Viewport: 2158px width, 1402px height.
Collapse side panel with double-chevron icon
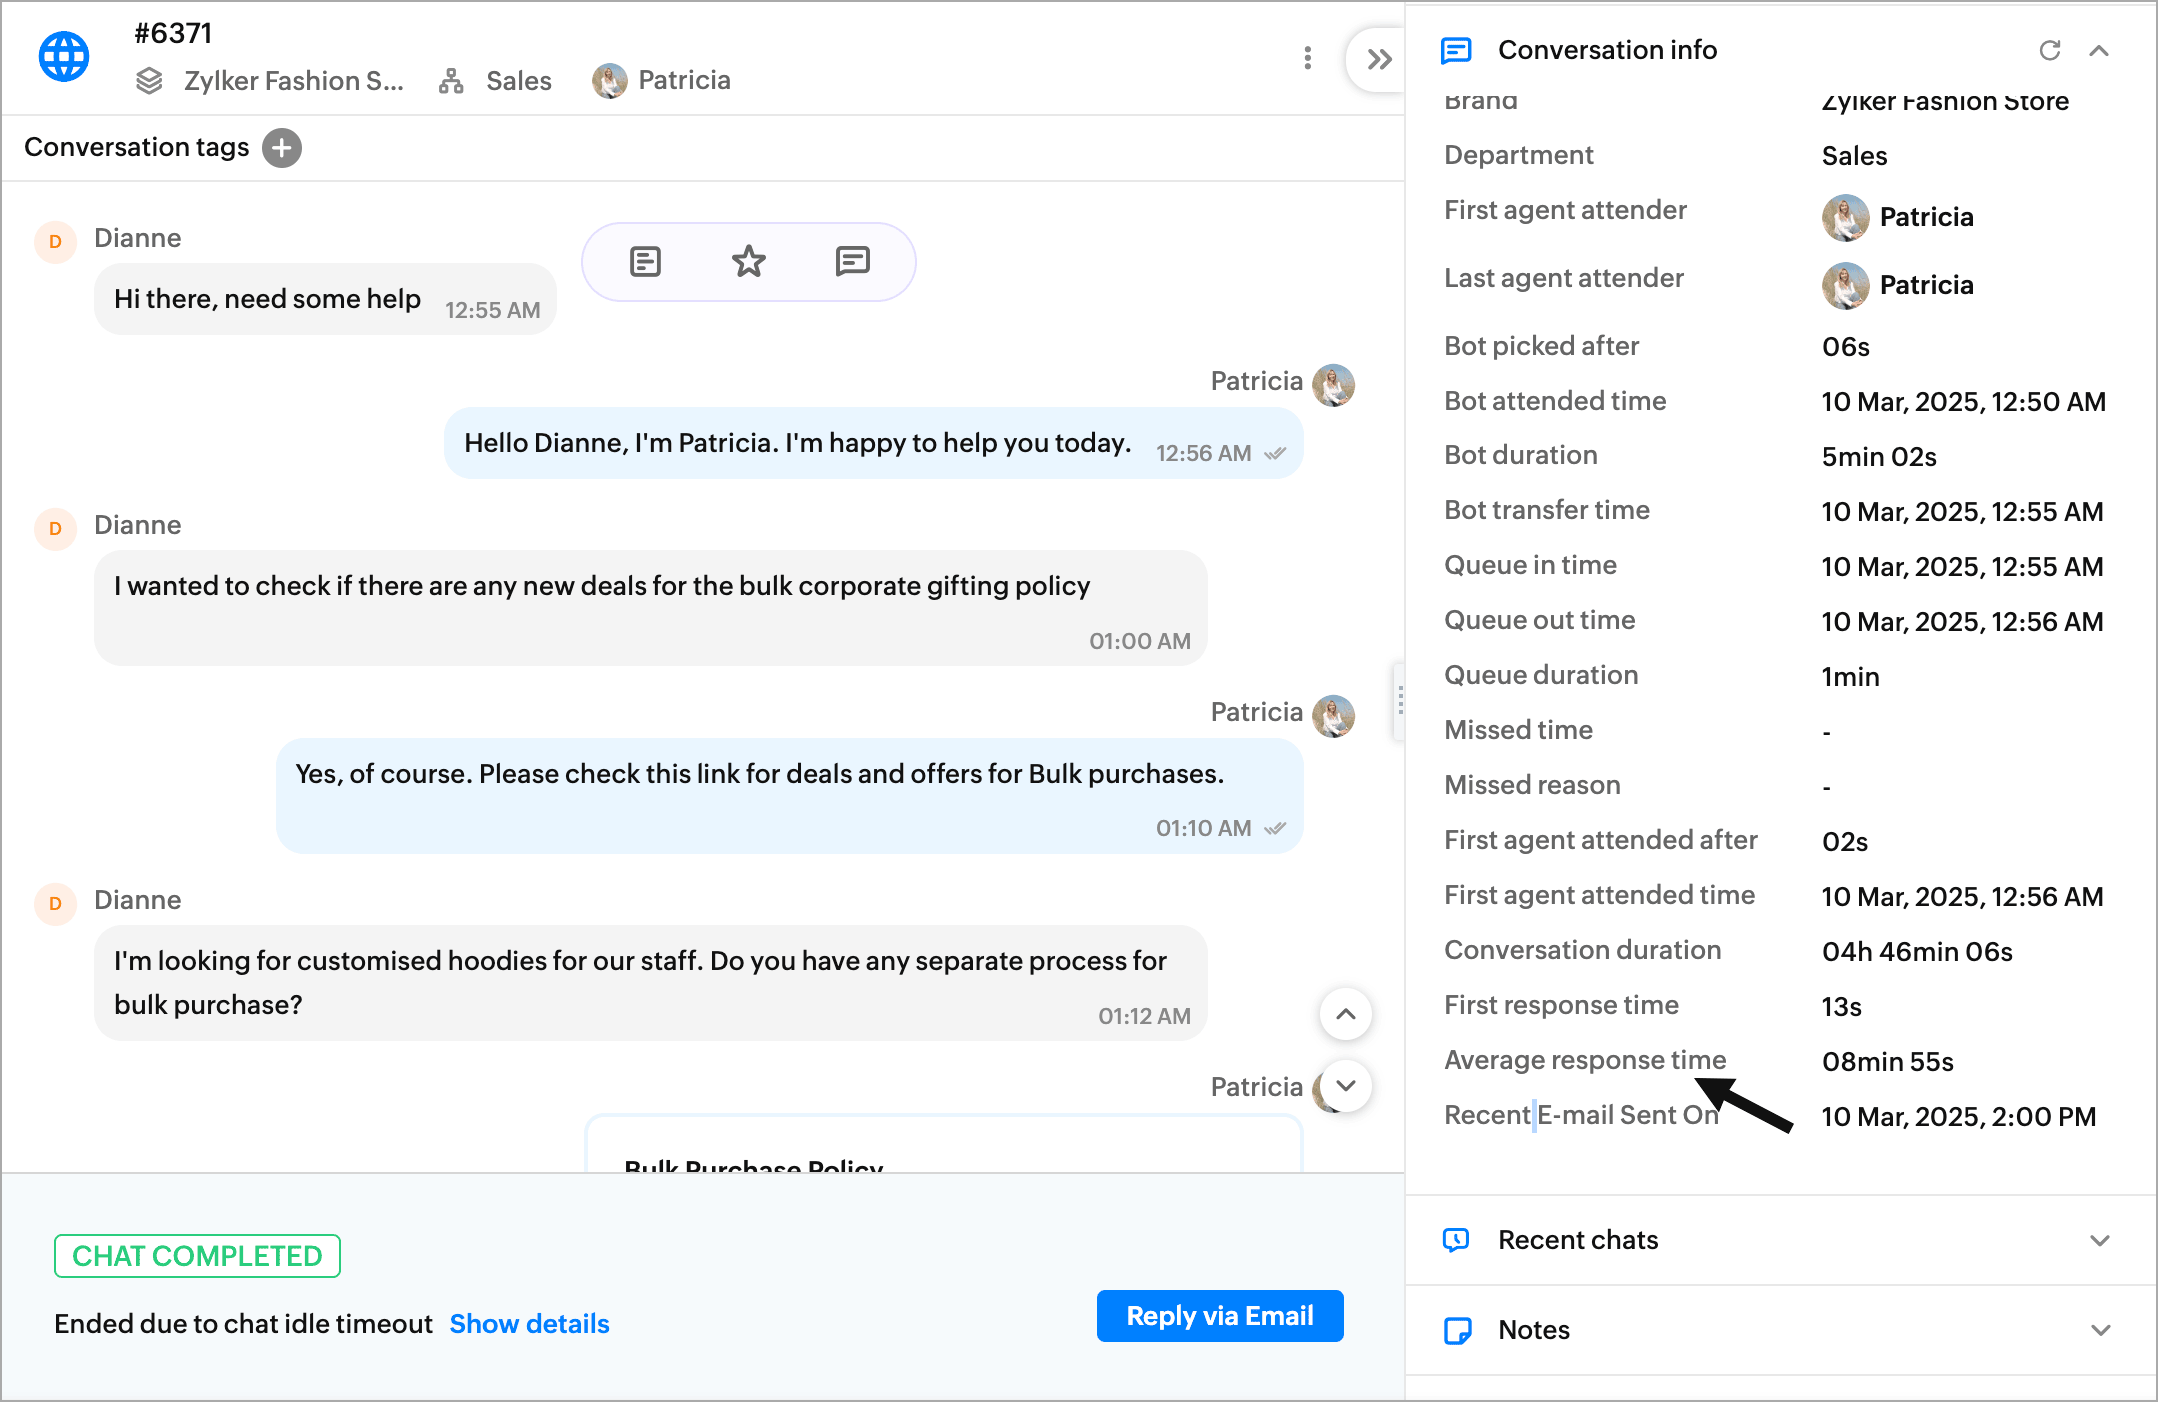coord(1379,60)
